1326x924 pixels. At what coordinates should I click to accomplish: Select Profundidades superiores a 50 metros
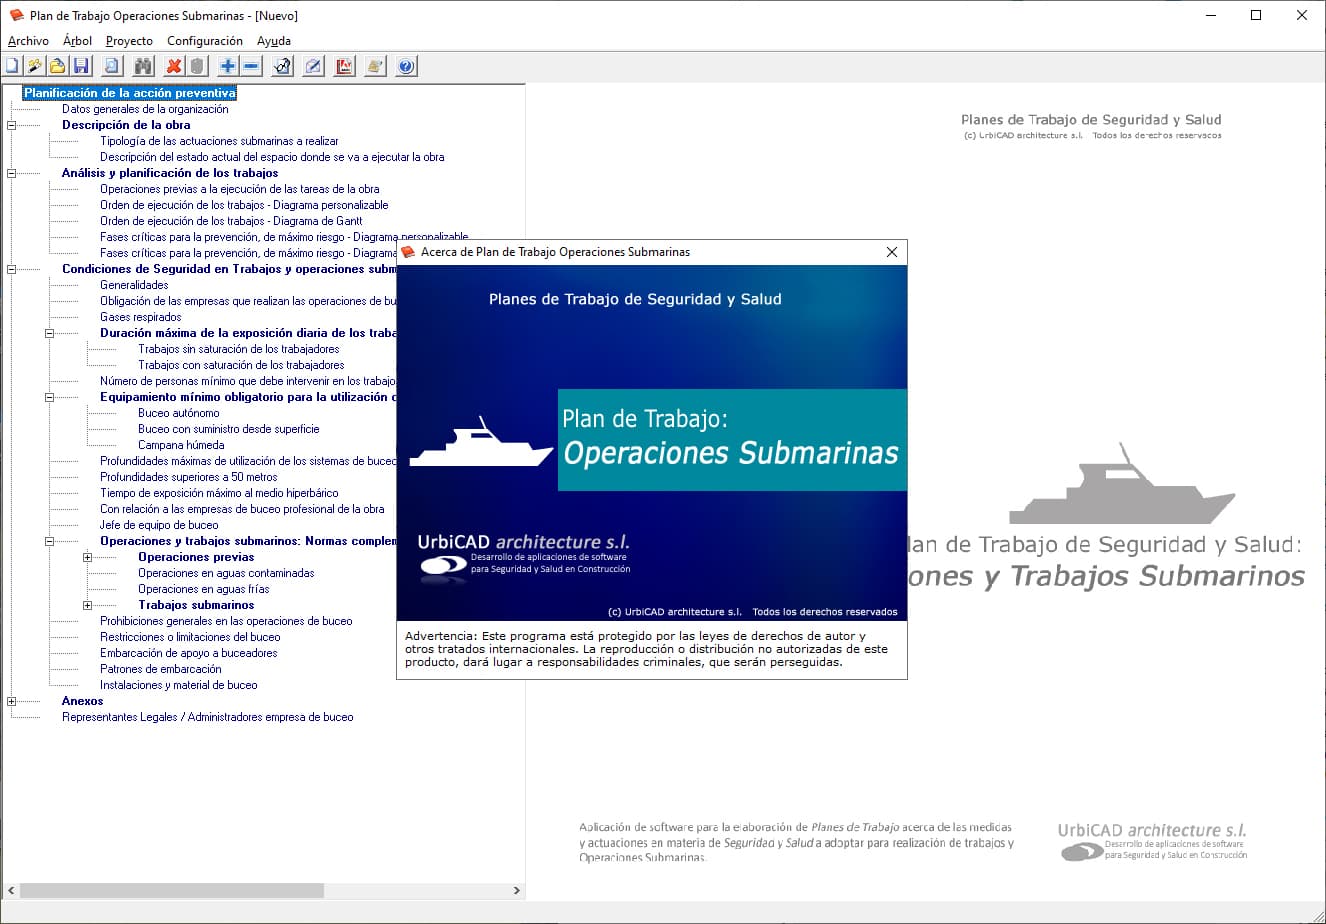[189, 477]
